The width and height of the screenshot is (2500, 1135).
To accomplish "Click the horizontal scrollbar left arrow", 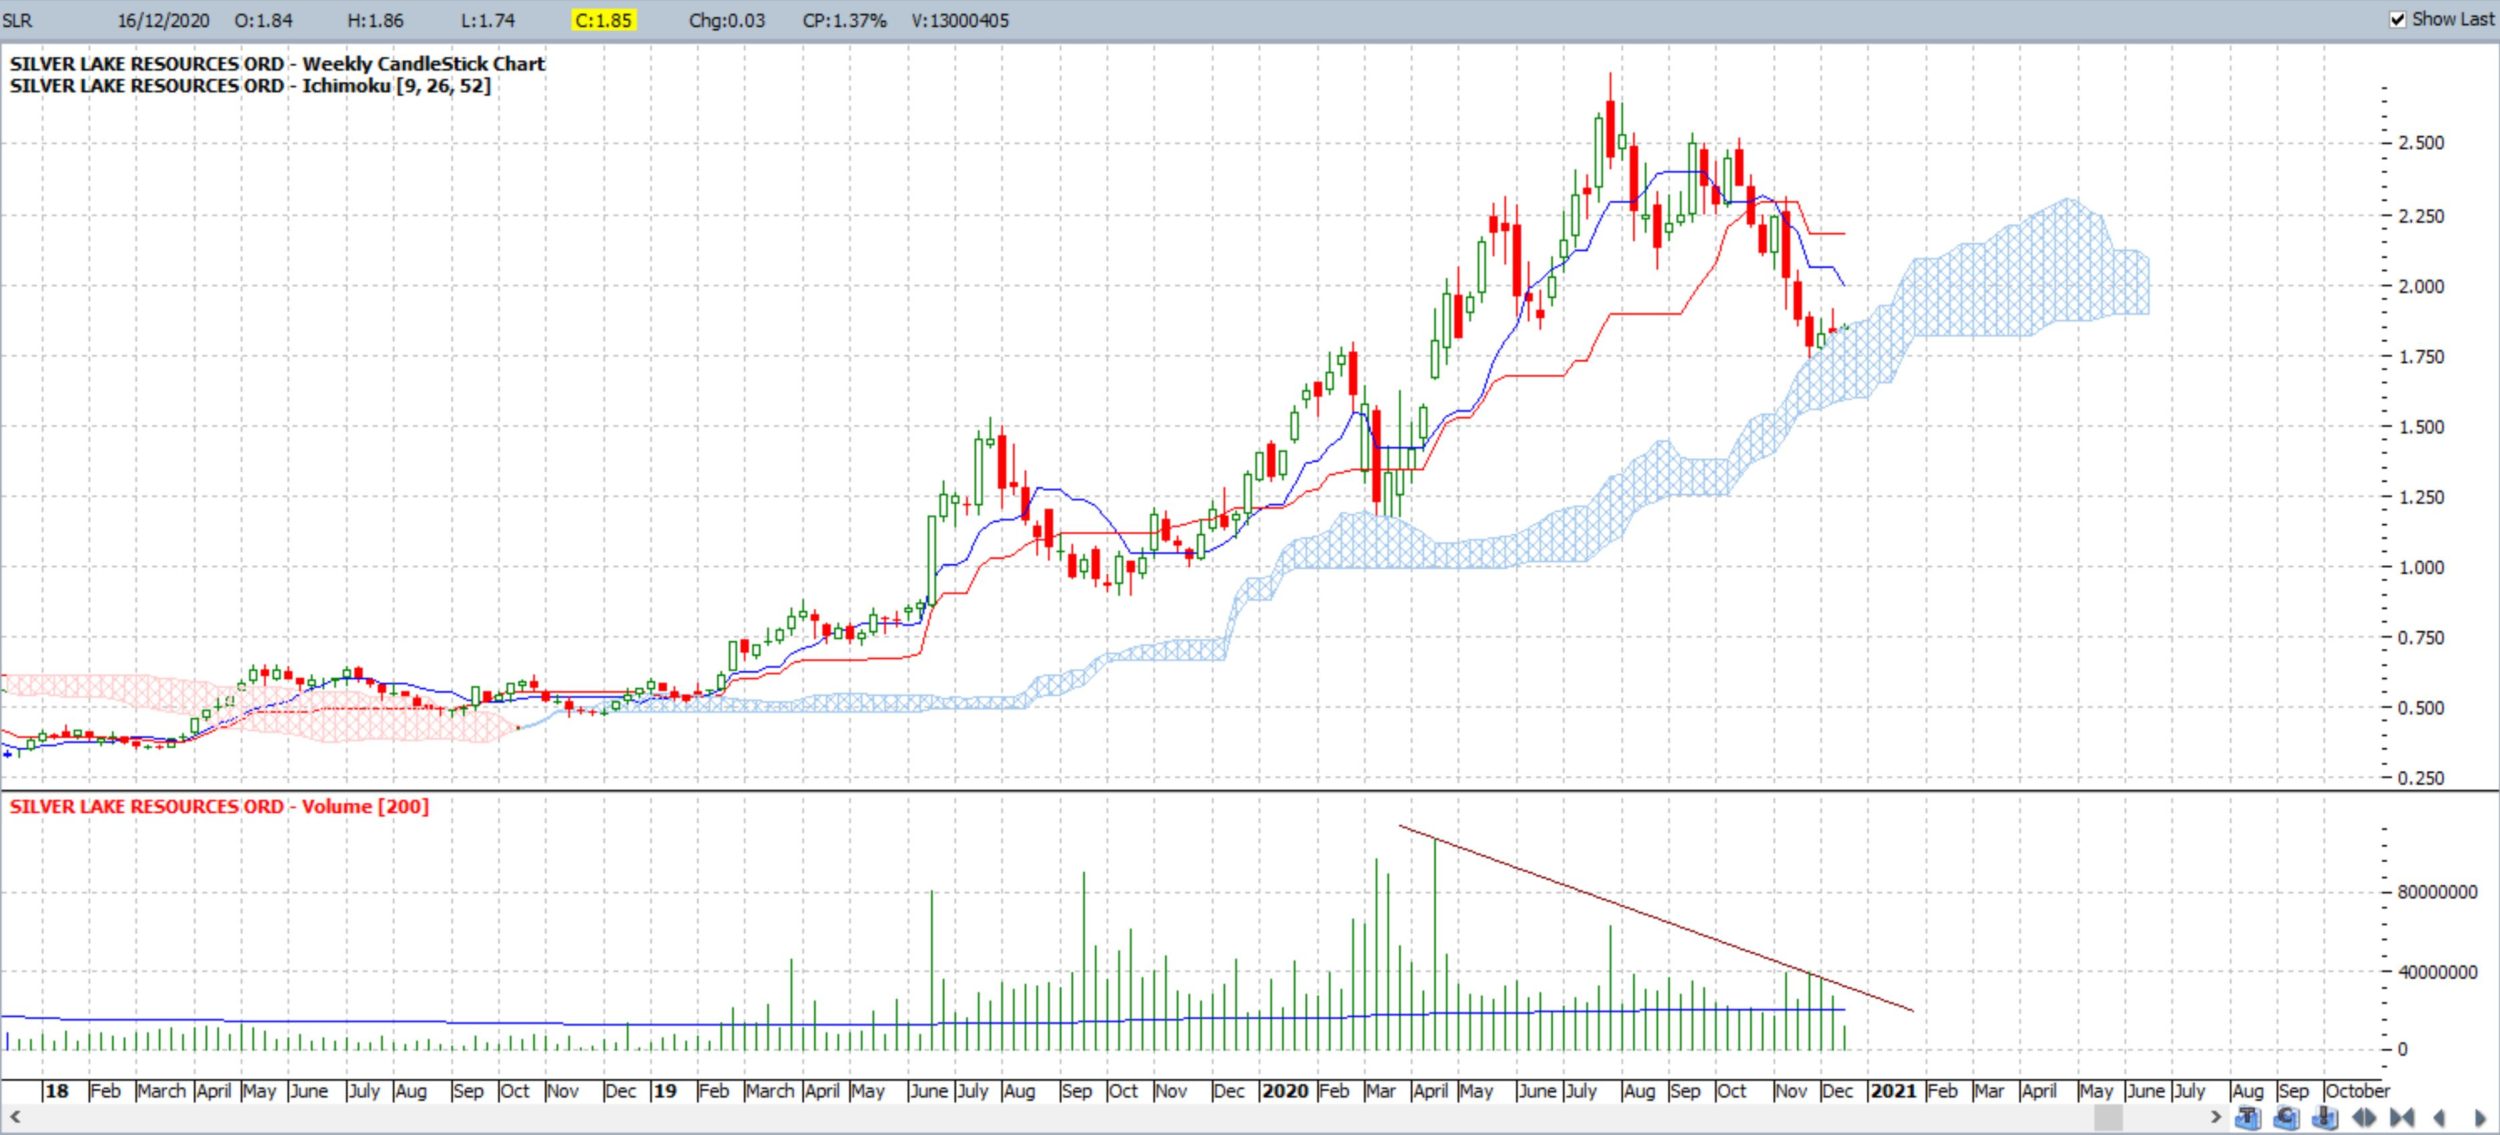I will point(14,1116).
